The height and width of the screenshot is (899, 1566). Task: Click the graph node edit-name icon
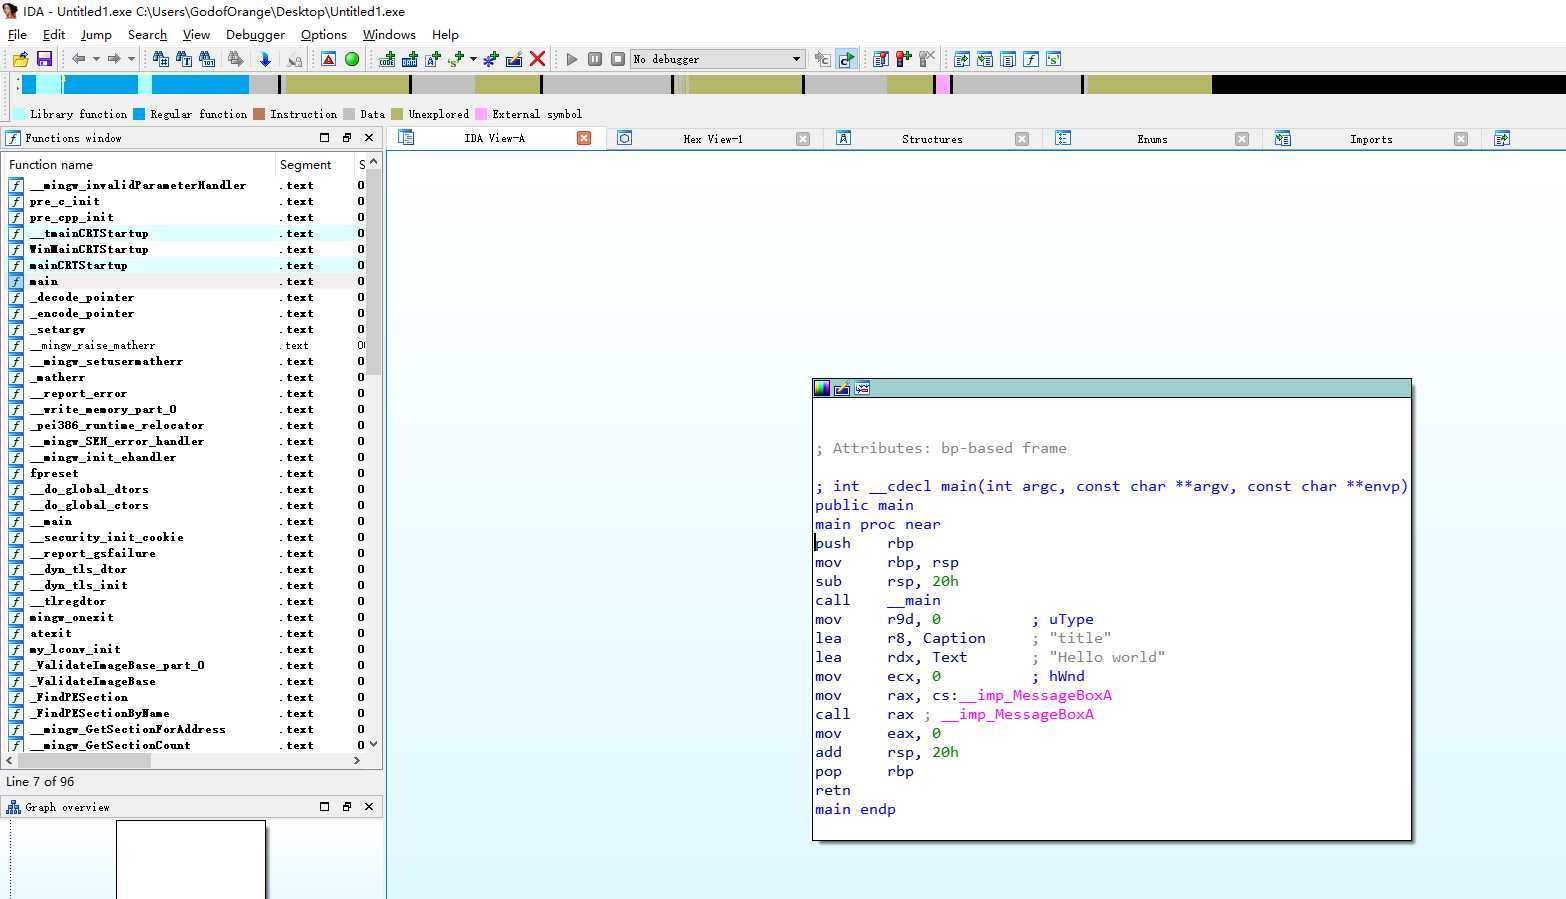pos(842,388)
